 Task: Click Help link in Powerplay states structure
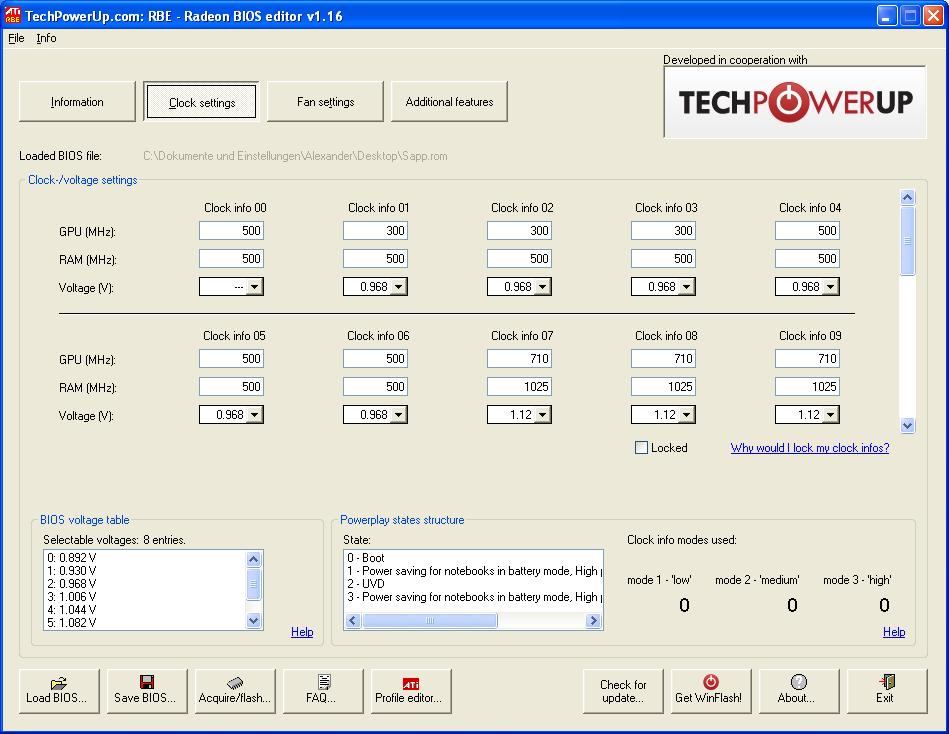click(x=894, y=632)
